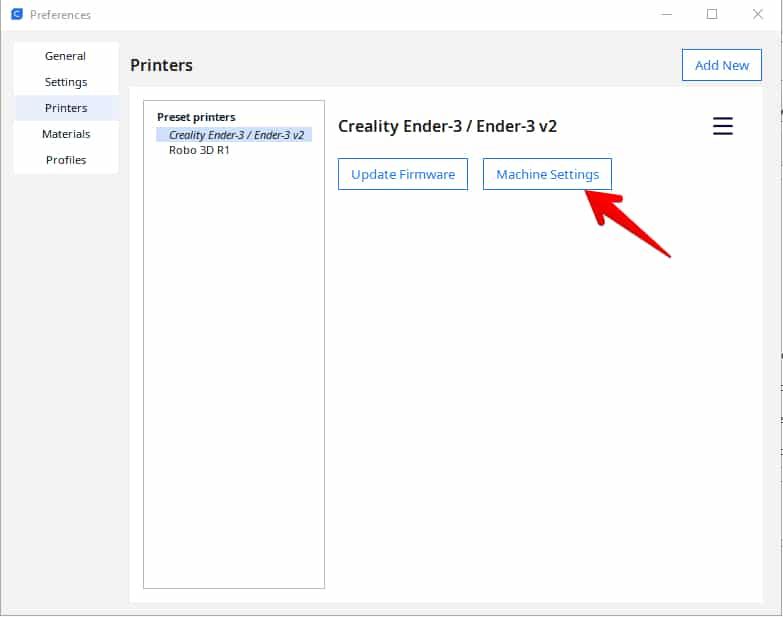
Task: Switch to the Settings page
Action: pos(66,82)
